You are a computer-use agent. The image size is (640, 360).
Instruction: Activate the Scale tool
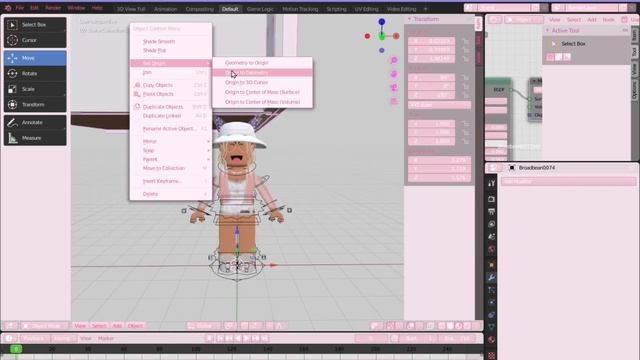click(x=35, y=89)
